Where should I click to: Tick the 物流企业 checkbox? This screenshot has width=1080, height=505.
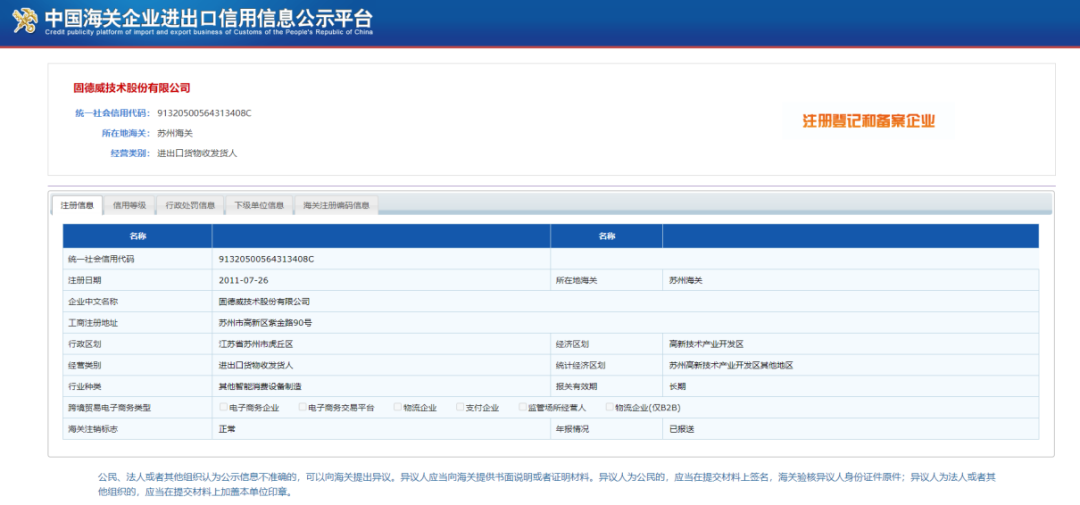[397, 407]
